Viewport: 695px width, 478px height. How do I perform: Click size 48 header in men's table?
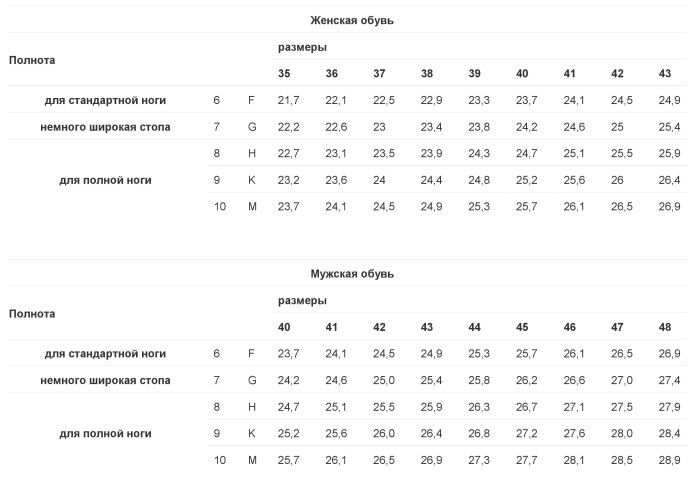(665, 327)
